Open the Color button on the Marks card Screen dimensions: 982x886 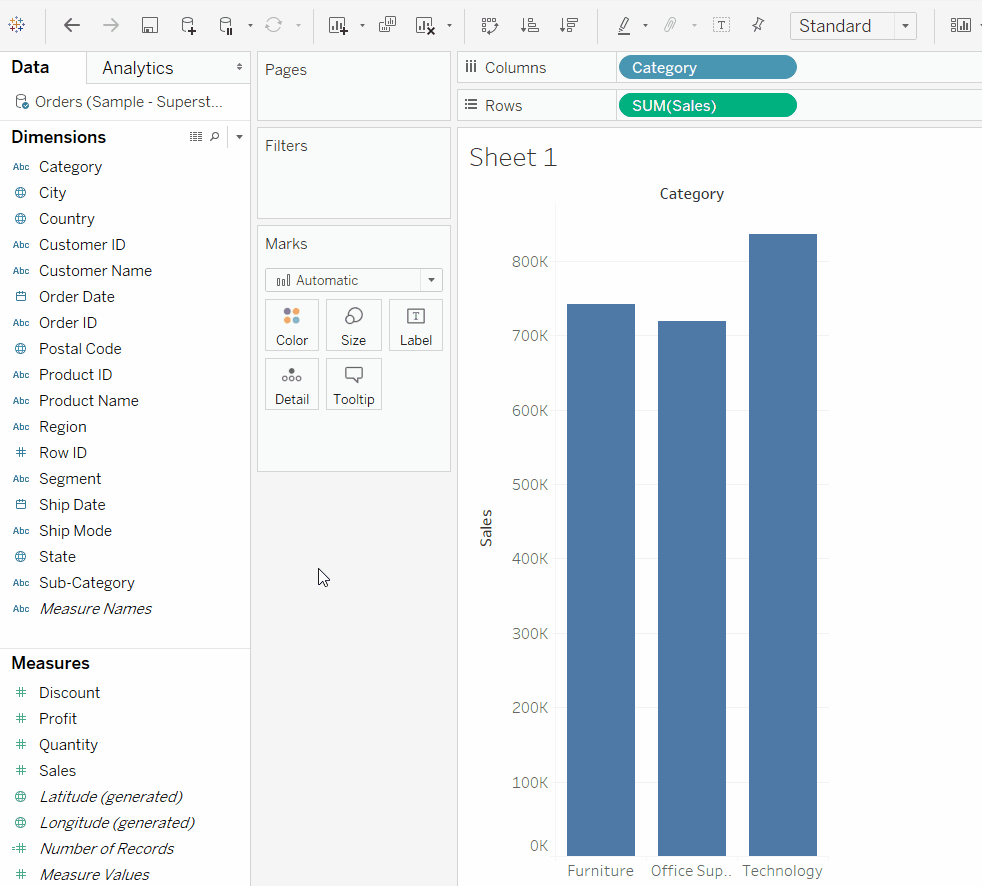pyautogui.click(x=291, y=324)
